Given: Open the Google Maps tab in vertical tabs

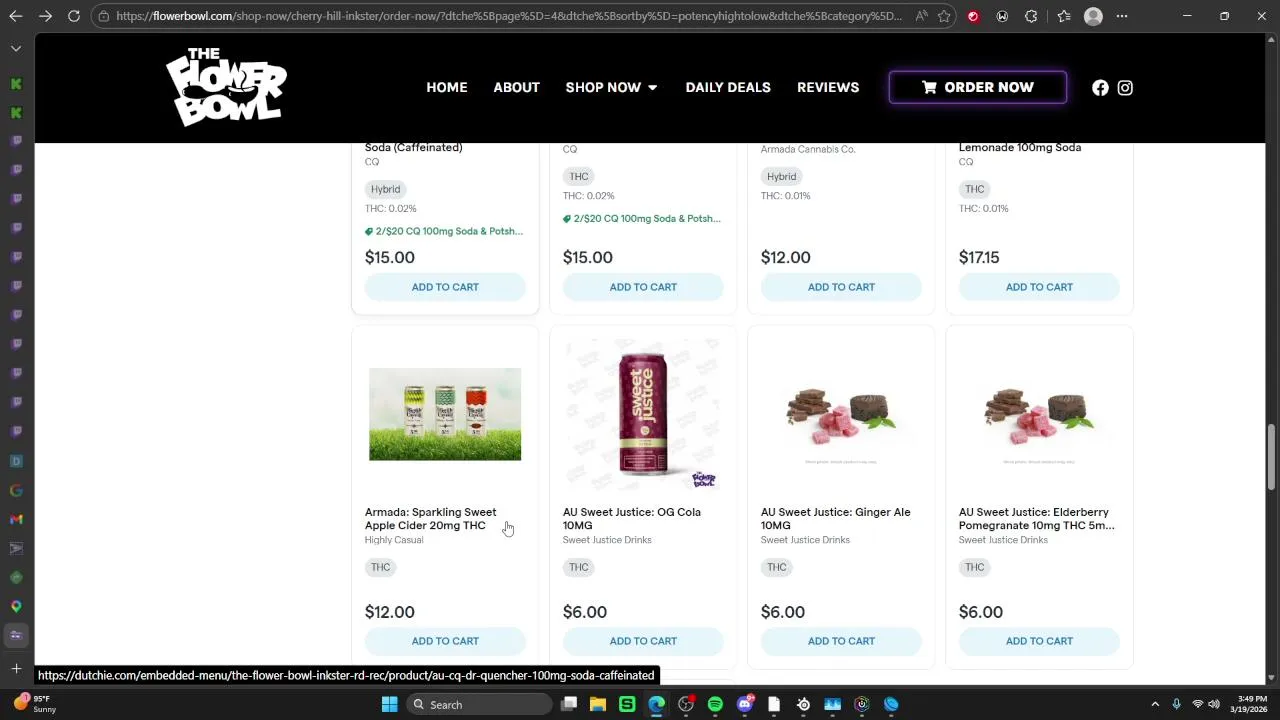Looking at the screenshot, I should coord(16,606).
